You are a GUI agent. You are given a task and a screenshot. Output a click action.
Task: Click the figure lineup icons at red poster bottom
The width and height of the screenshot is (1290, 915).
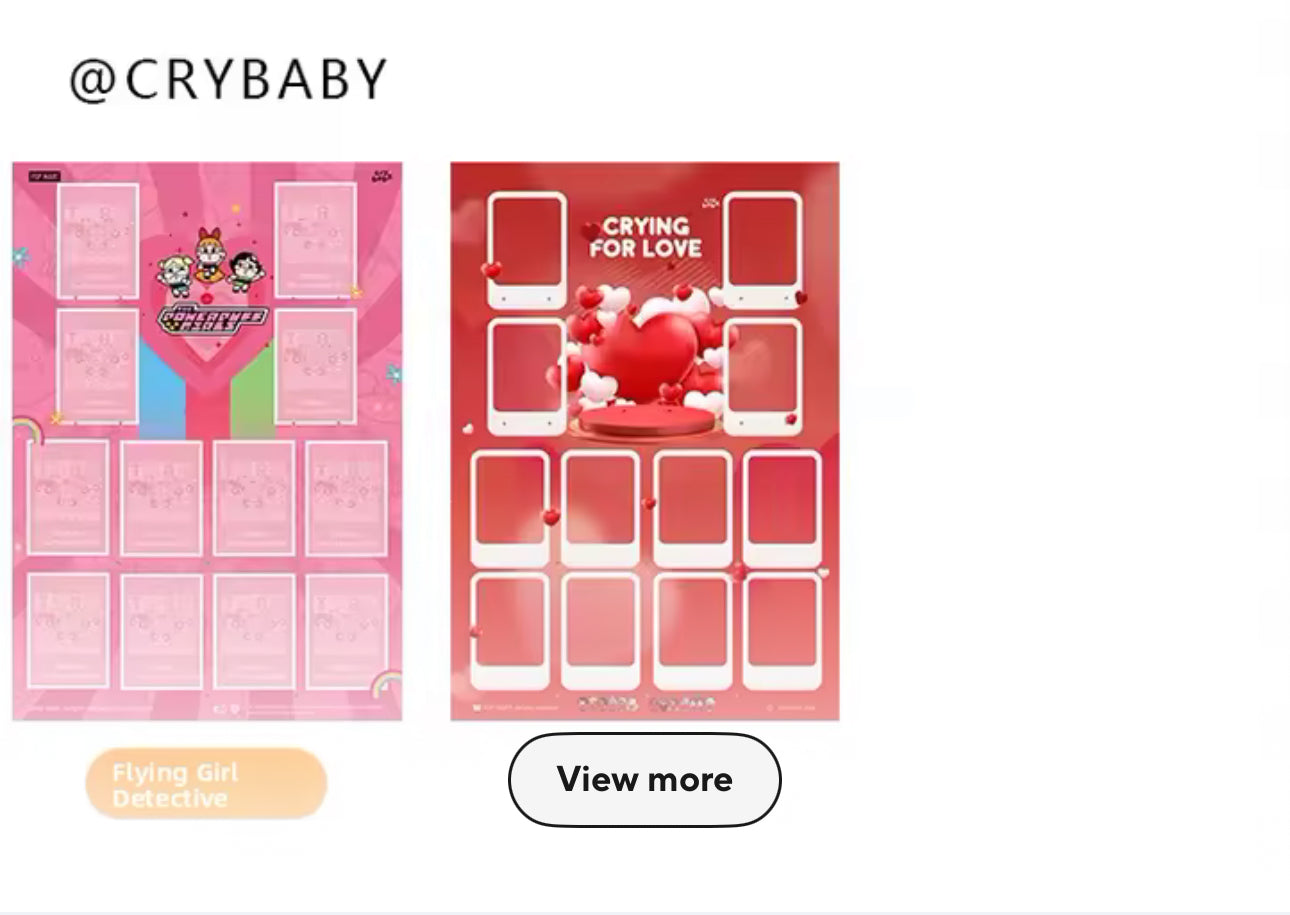point(646,705)
